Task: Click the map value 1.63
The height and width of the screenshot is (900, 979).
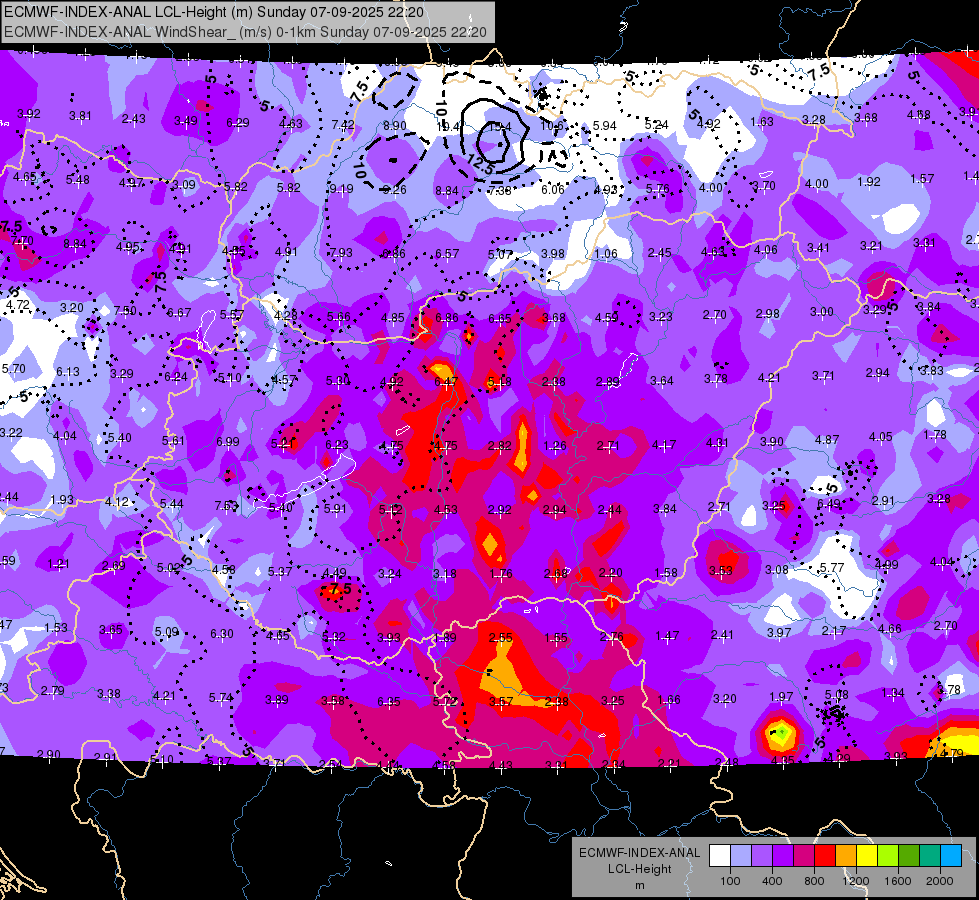Action: pos(762,122)
